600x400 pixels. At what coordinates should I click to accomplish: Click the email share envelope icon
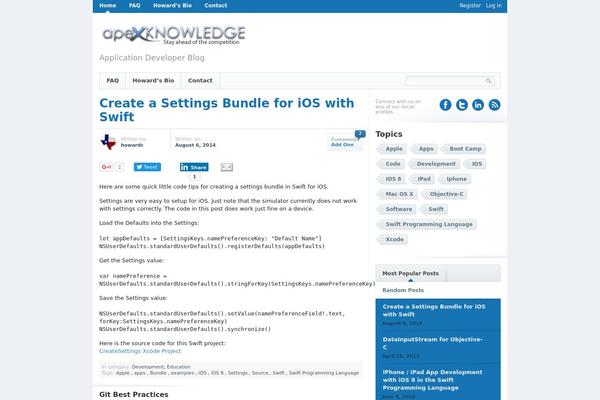click(x=227, y=167)
